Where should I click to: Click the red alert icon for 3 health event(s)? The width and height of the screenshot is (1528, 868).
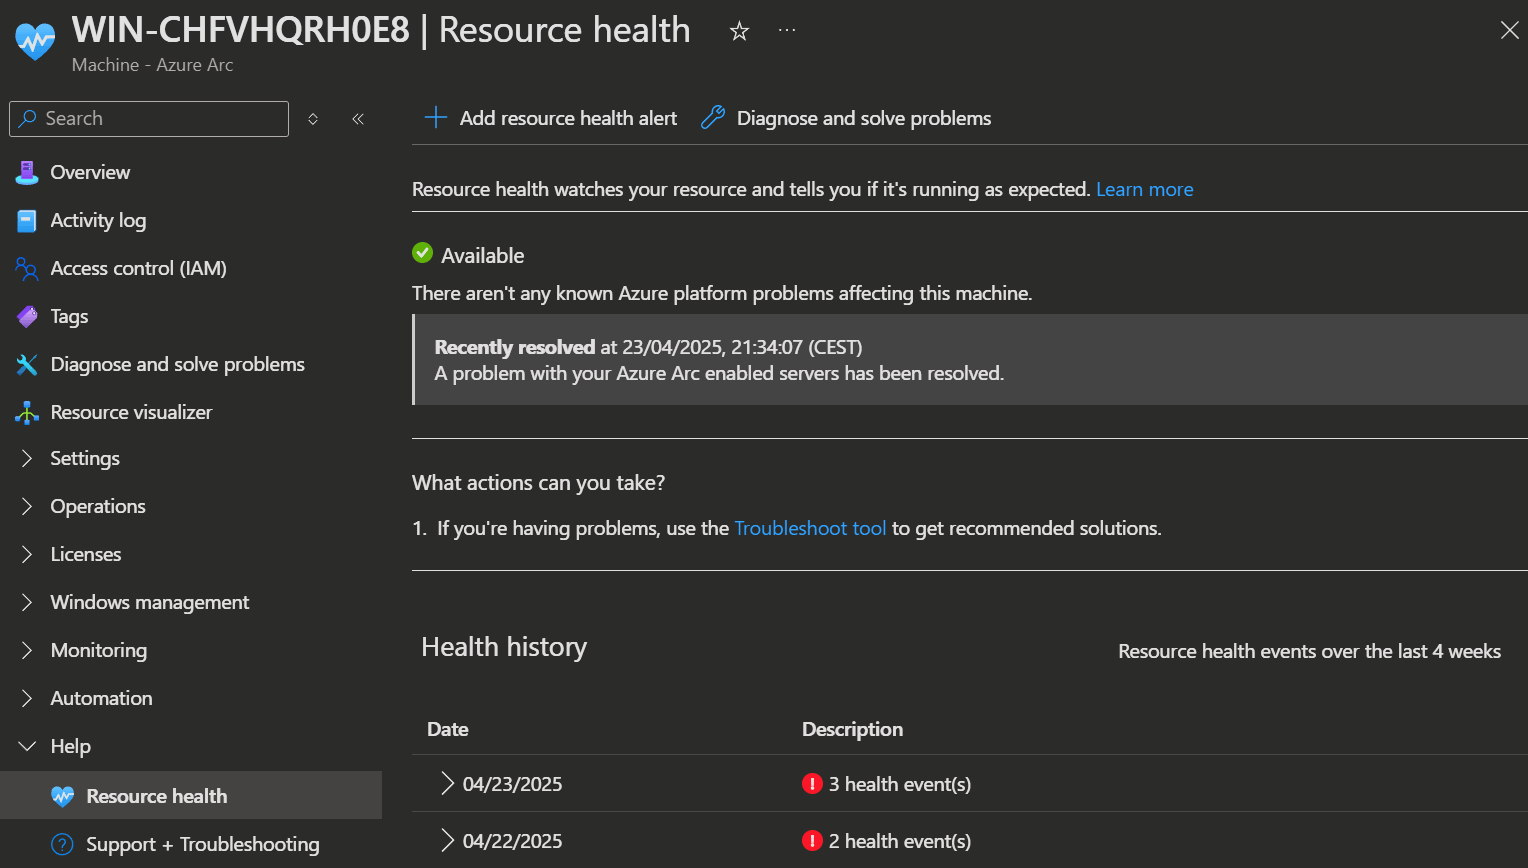pyautogui.click(x=812, y=784)
